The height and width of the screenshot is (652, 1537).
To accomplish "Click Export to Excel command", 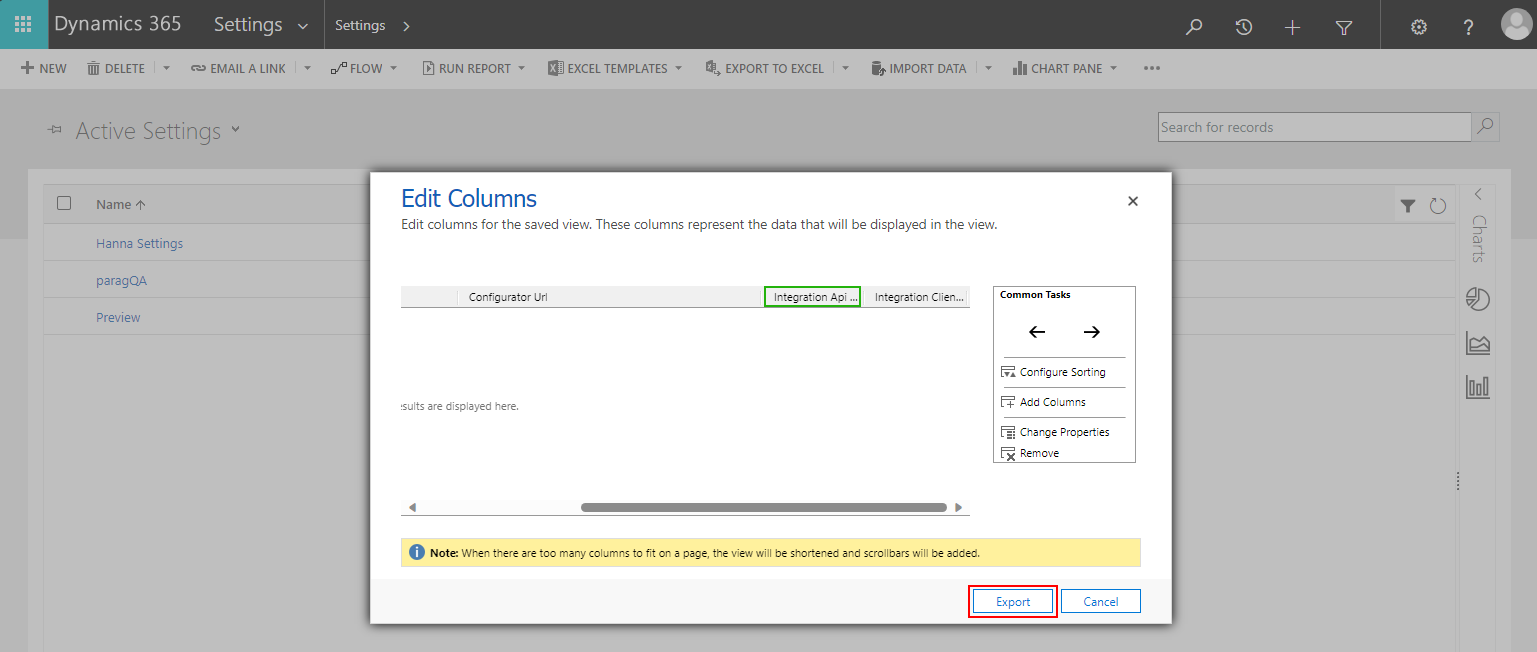I will pyautogui.click(x=765, y=68).
